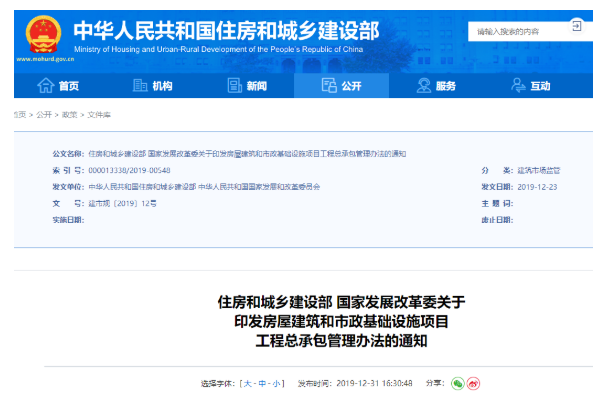Screen dimensions: 611x396
Task: Click the 实施日期 field label
Action: click(68, 220)
